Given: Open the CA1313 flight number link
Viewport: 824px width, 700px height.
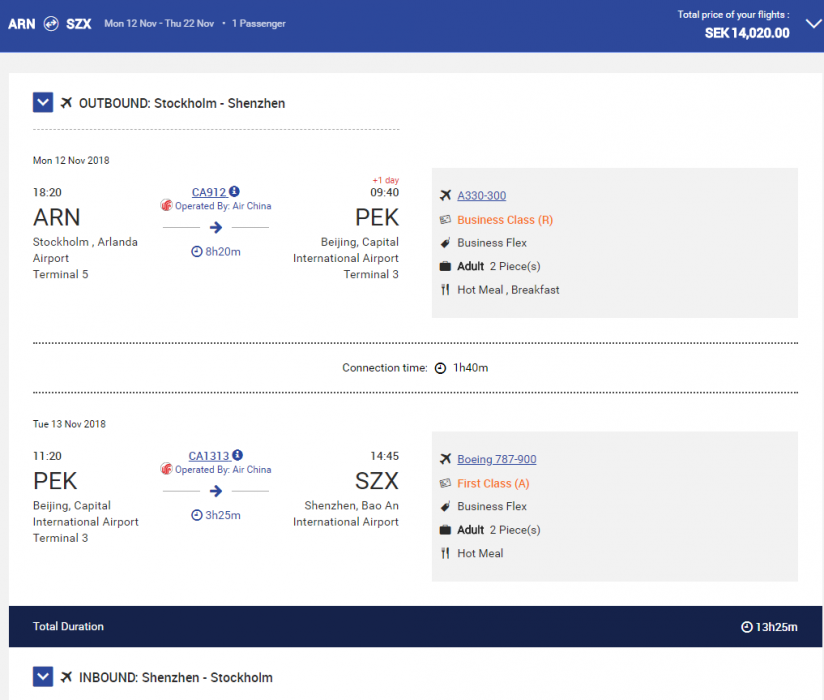Looking at the screenshot, I should point(209,456).
